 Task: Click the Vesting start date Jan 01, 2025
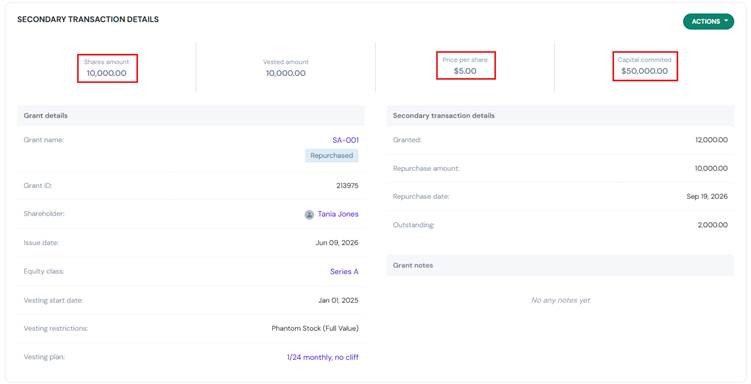coord(338,301)
